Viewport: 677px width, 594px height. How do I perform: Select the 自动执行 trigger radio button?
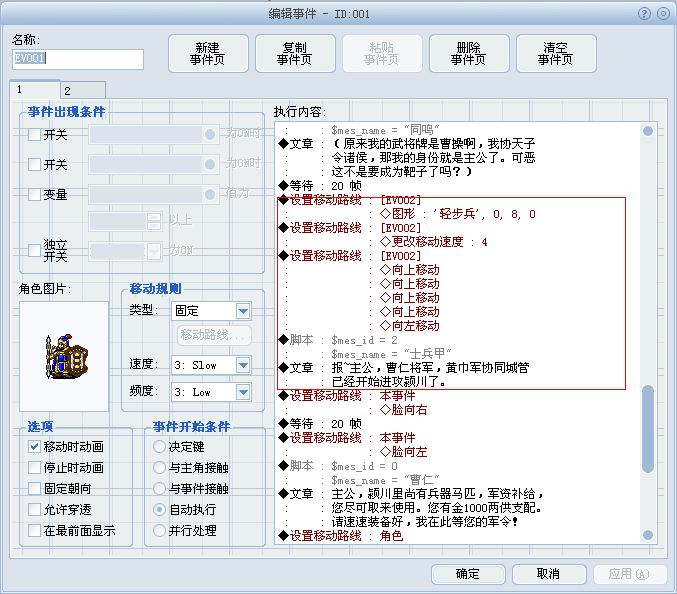pyautogui.click(x=159, y=509)
